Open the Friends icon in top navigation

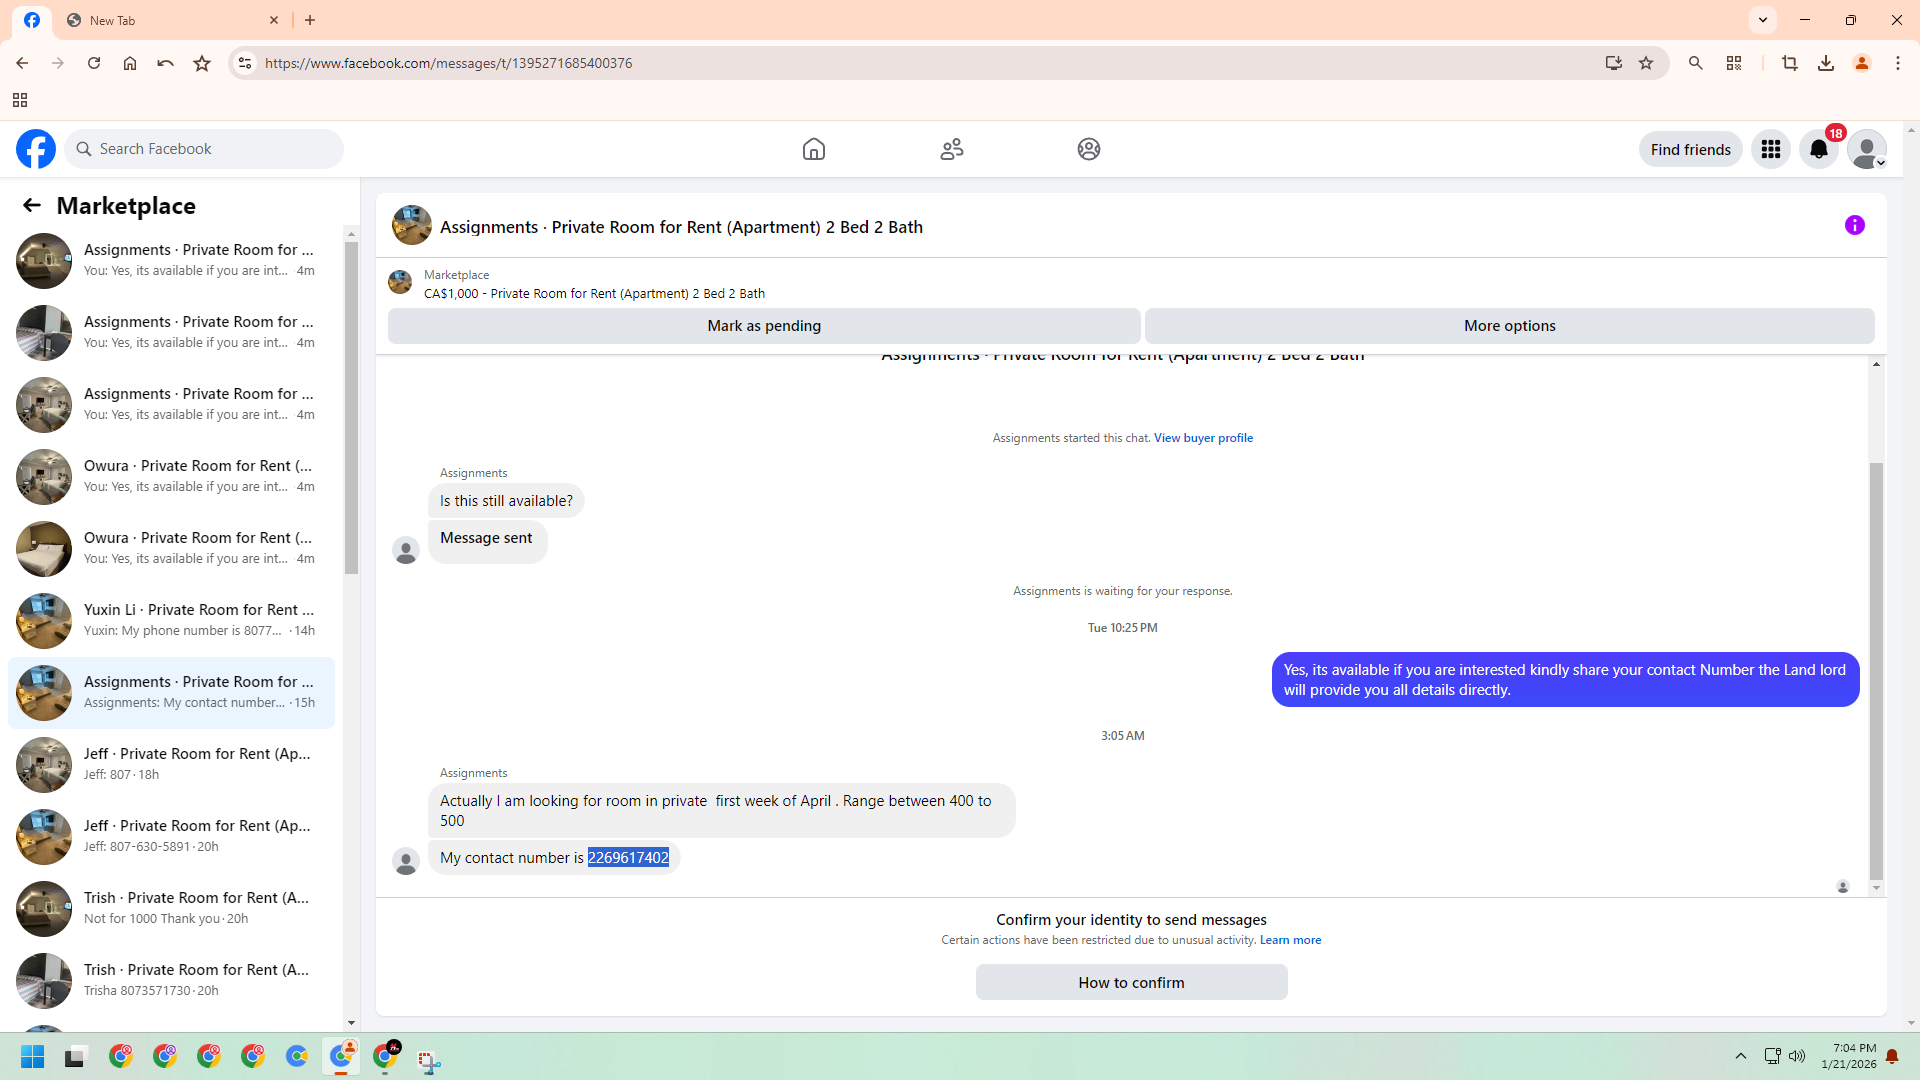tap(951, 149)
